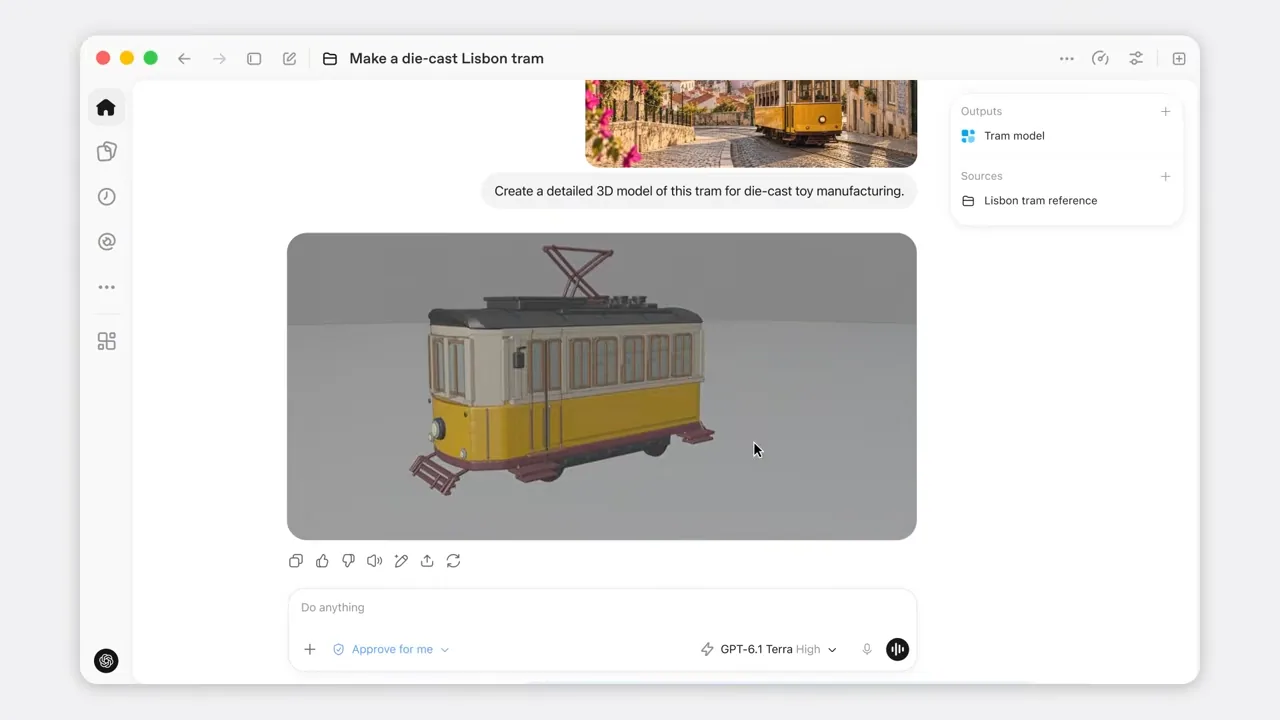Navigate forward with the right arrow
Viewport: 1280px width, 720px height.
[x=219, y=59]
